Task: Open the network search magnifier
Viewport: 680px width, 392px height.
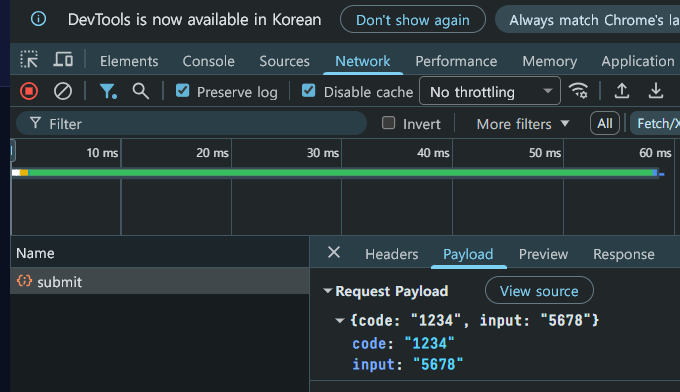Action: 141,91
